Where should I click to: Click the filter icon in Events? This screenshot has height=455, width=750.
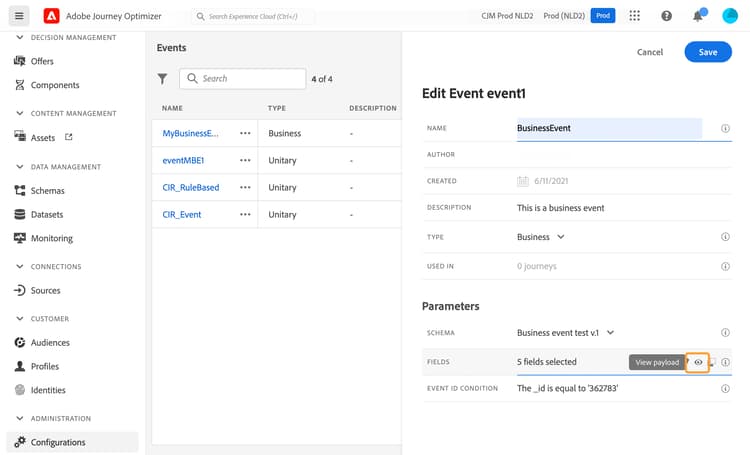[163, 79]
